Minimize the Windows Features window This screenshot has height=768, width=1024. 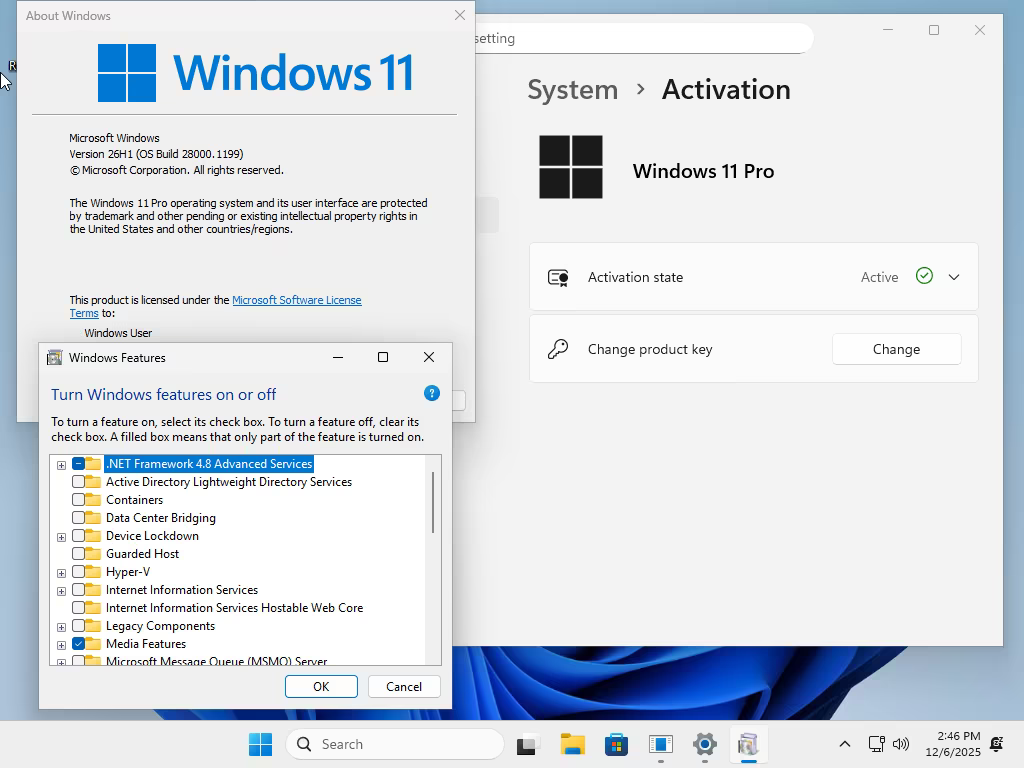[338, 357]
